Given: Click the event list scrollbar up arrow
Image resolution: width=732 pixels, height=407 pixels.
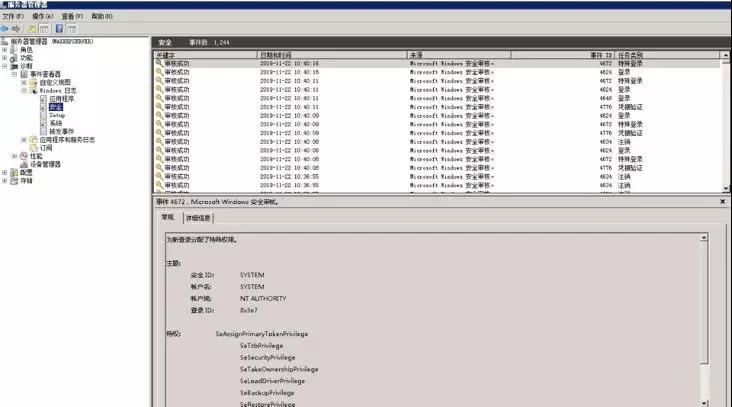Looking at the screenshot, I should click(x=725, y=55).
